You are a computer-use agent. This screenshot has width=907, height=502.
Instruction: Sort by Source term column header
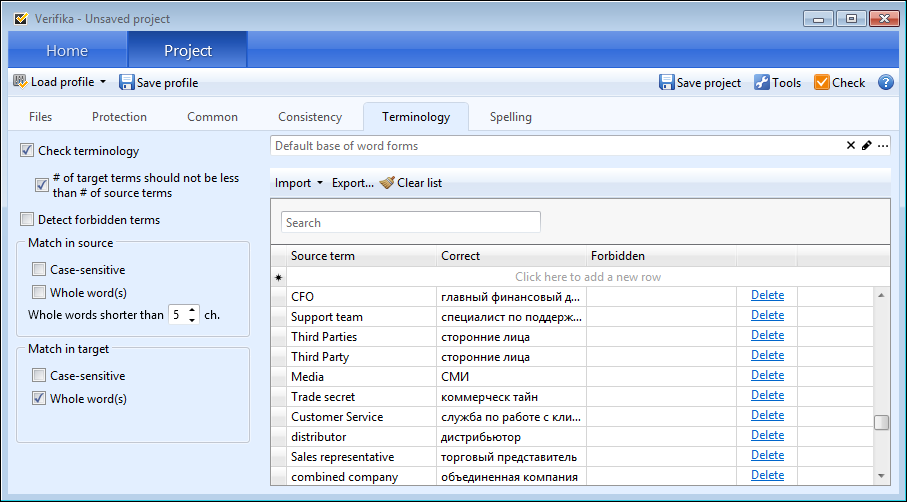361,256
